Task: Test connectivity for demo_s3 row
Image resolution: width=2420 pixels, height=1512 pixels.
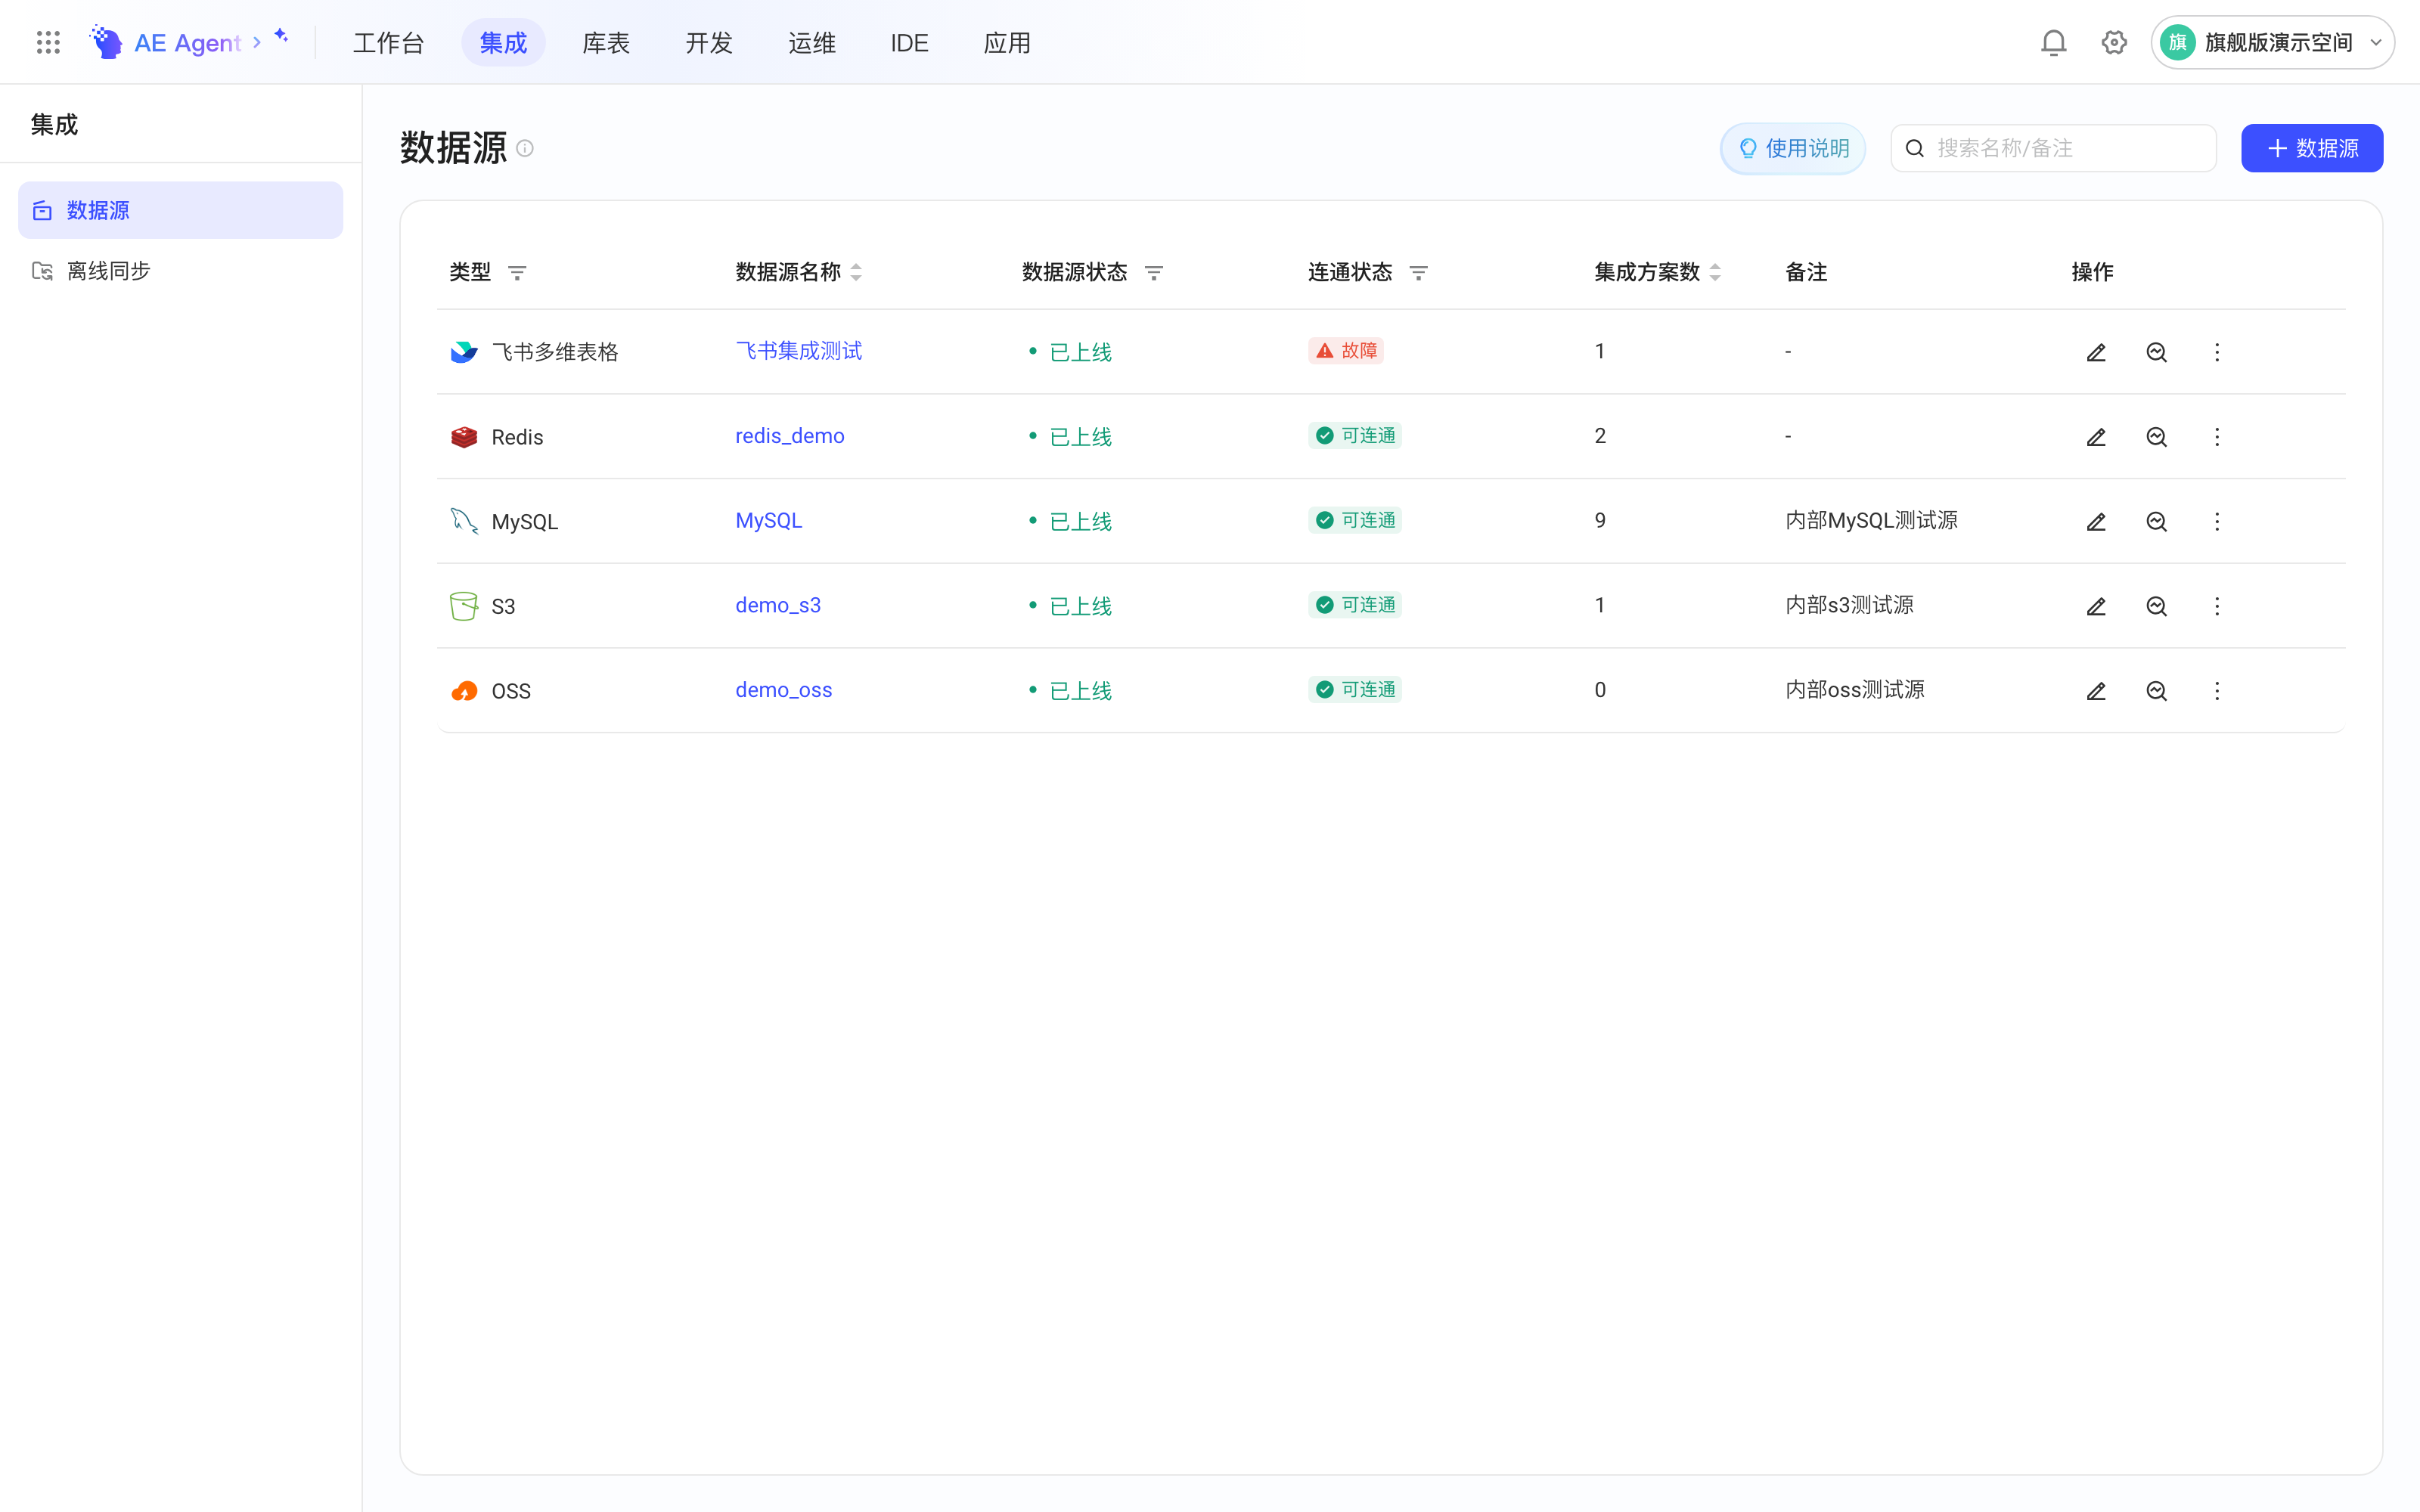Action: tap(2156, 607)
